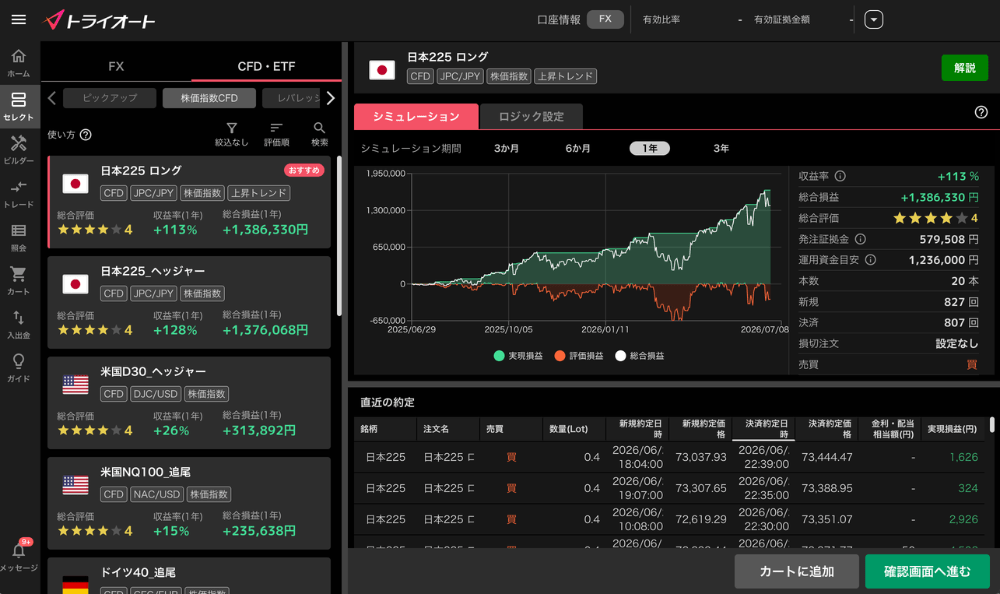
Task: Click the Japan flag in the header
Action: pyautogui.click(x=381, y=70)
